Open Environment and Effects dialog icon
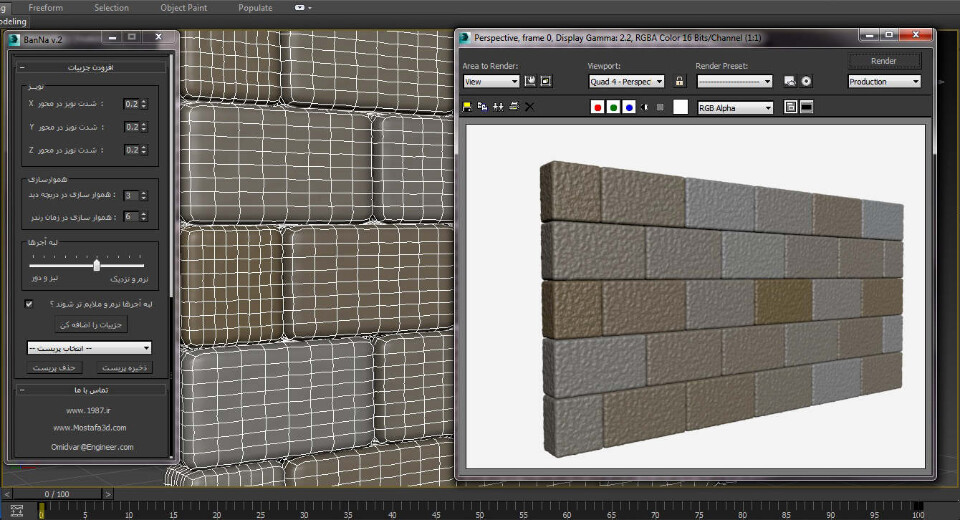 point(806,82)
